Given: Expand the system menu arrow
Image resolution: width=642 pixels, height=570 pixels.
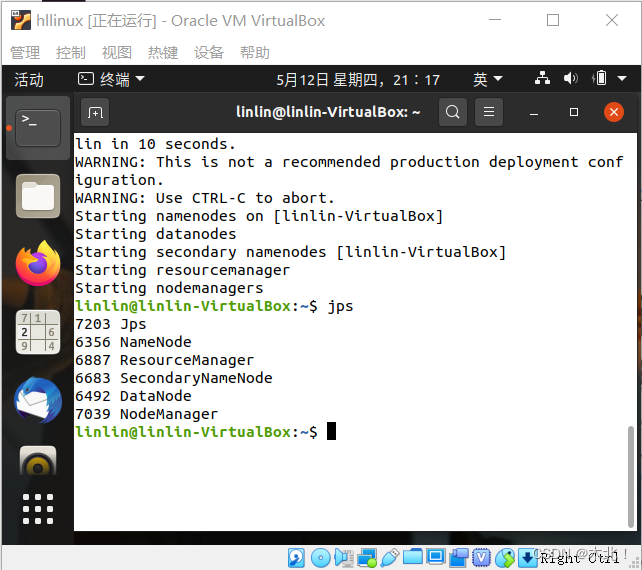Looking at the screenshot, I should click(622, 78).
